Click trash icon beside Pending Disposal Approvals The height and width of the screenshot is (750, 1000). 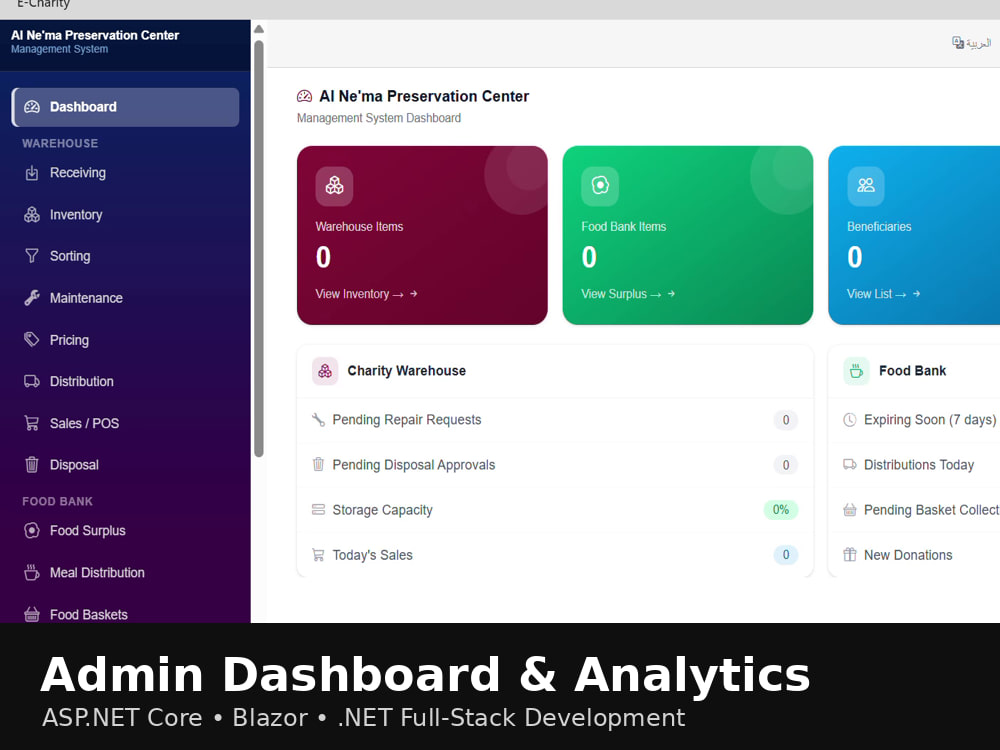(318, 464)
